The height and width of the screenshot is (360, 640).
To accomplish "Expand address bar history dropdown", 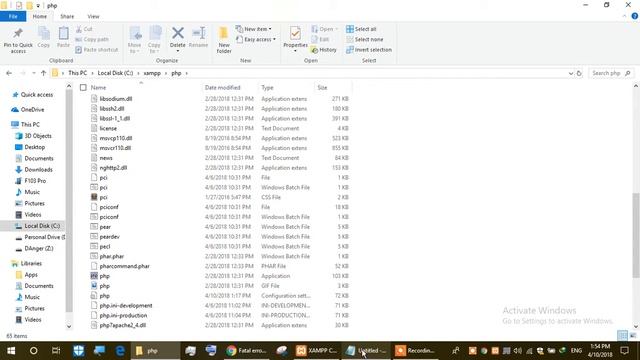I will point(571,73).
